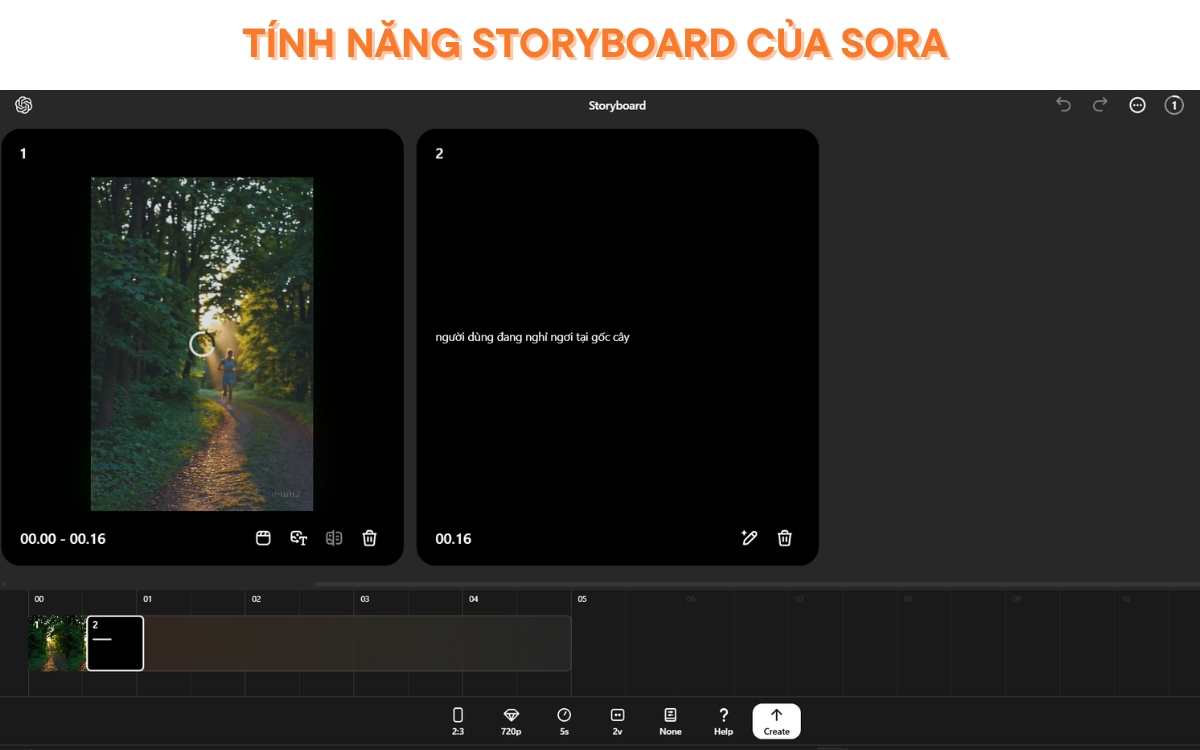Redo the storyboard action
1200x750 pixels.
[x=1100, y=105]
